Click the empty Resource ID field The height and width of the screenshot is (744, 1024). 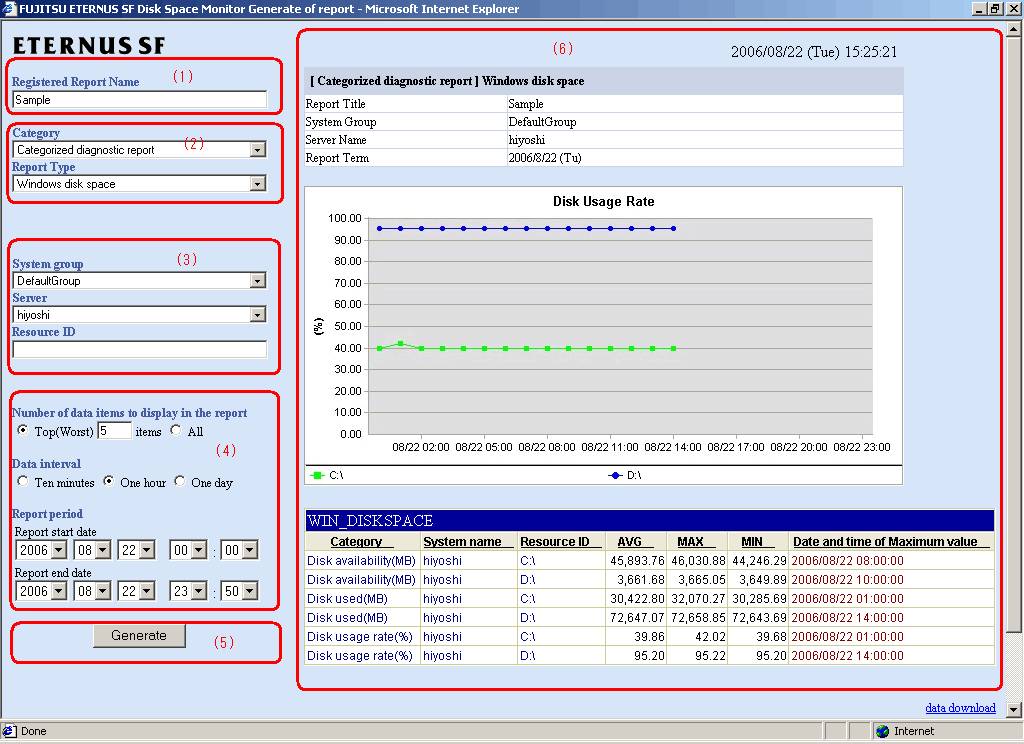click(139, 349)
